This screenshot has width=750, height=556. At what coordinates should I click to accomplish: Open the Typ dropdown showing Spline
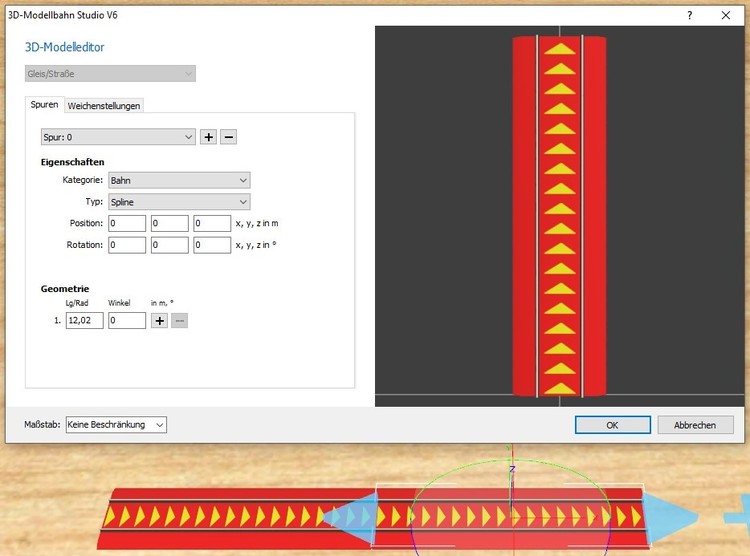179,202
